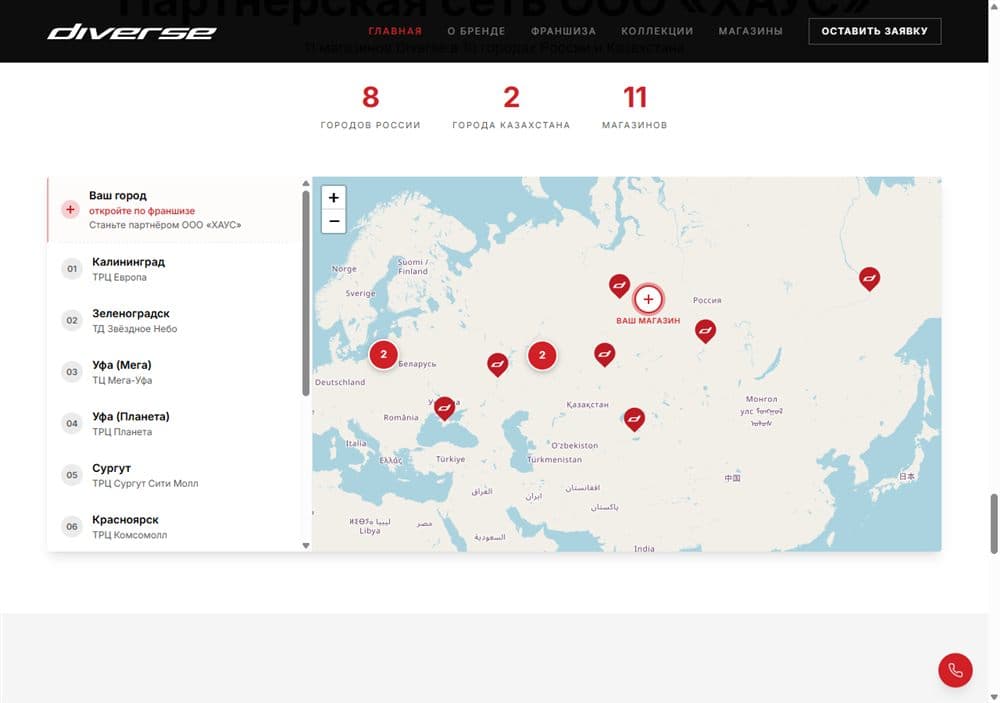Select Калининград ТРЦ Европа in list

pyautogui.click(x=175, y=269)
